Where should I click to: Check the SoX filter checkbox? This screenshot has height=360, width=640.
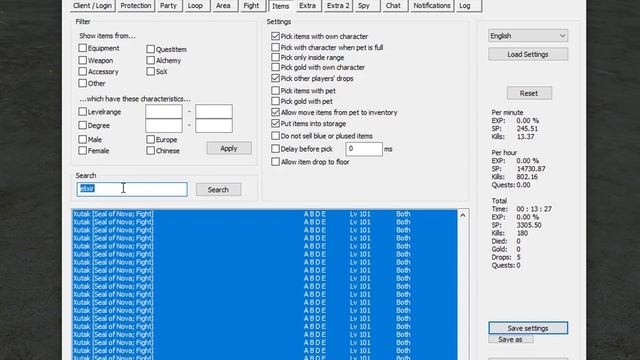[x=150, y=71]
